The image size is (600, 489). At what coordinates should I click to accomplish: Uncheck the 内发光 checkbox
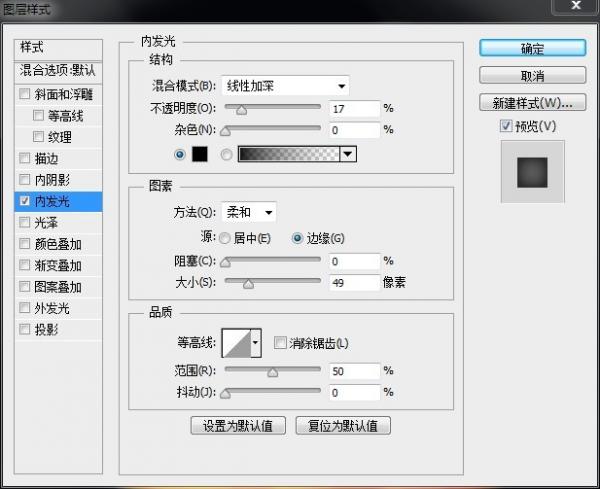(x=25, y=201)
